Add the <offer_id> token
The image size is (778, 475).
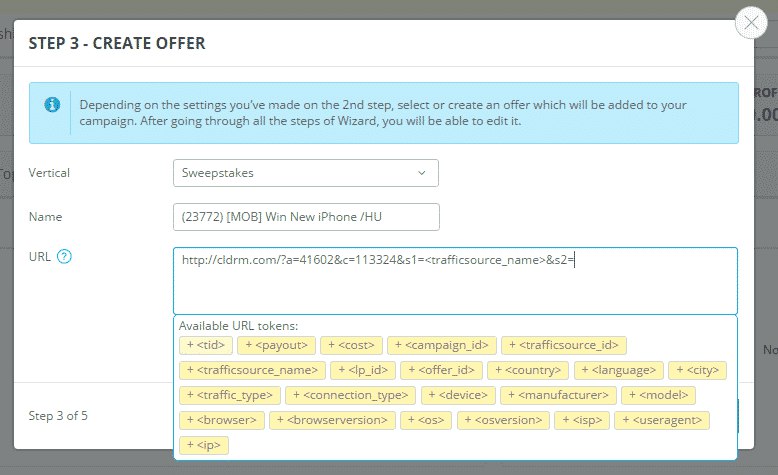click(x=439, y=370)
